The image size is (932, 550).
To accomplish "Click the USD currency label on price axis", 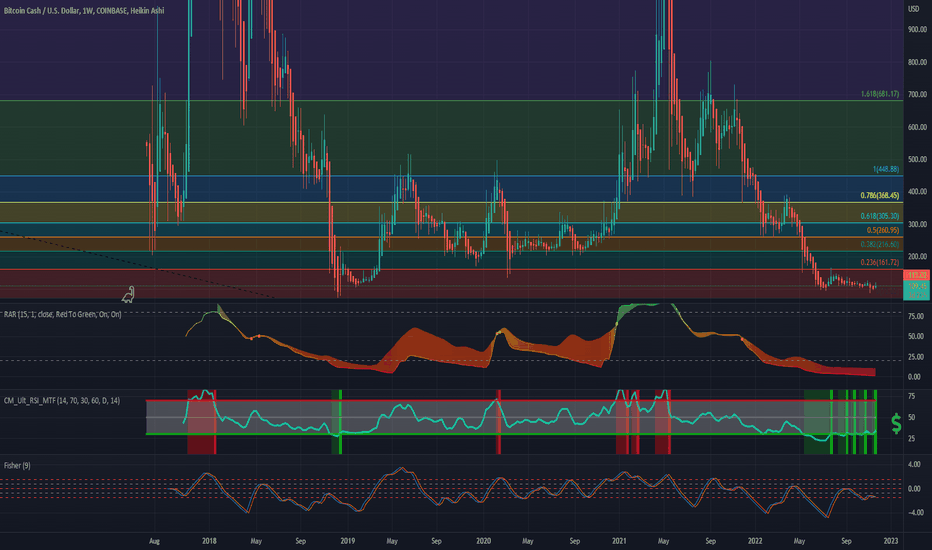I will 913,9.
